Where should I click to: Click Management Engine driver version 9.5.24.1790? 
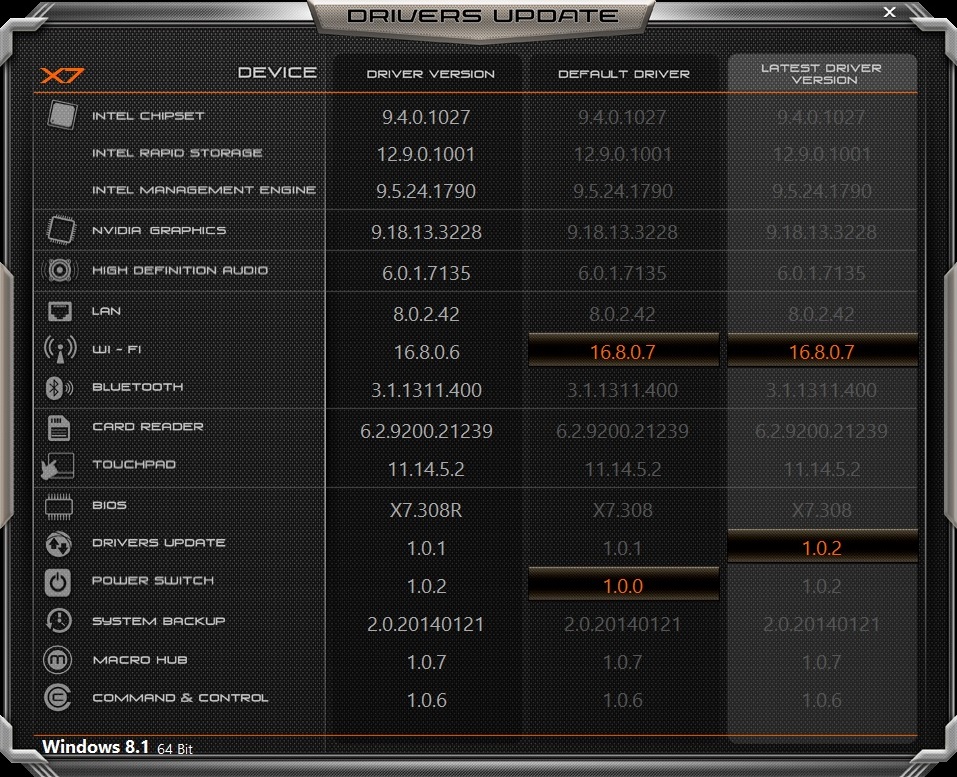pyautogui.click(x=426, y=191)
